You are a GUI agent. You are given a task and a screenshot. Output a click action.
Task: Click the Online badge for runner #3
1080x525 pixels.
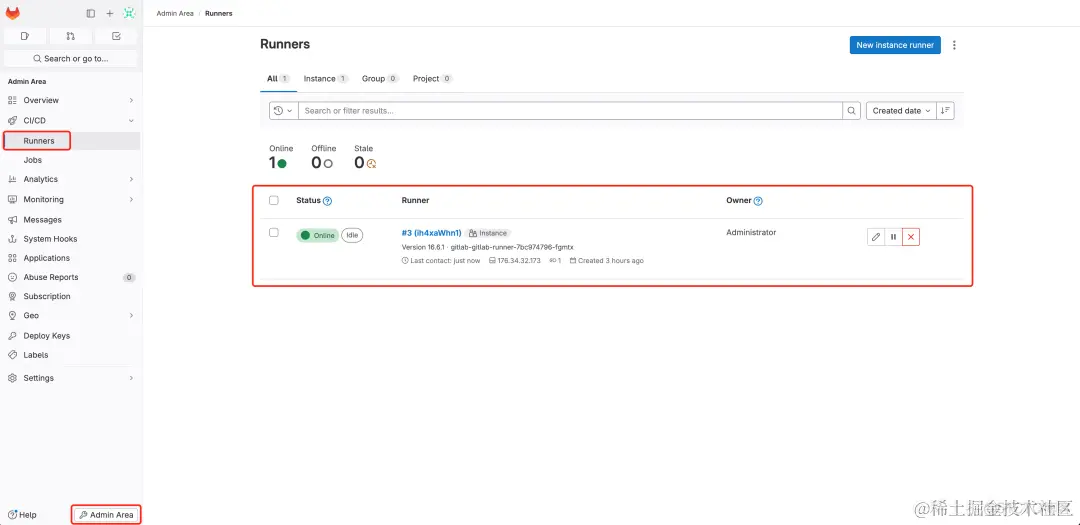coord(318,236)
